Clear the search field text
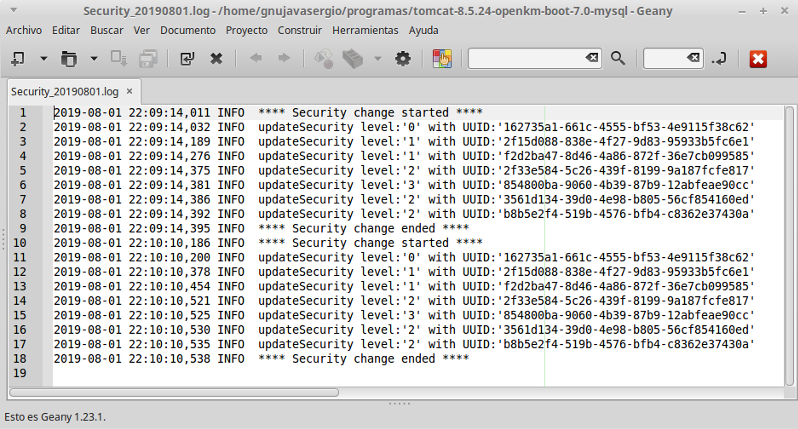The width and height of the screenshot is (798, 429). [x=592, y=59]
